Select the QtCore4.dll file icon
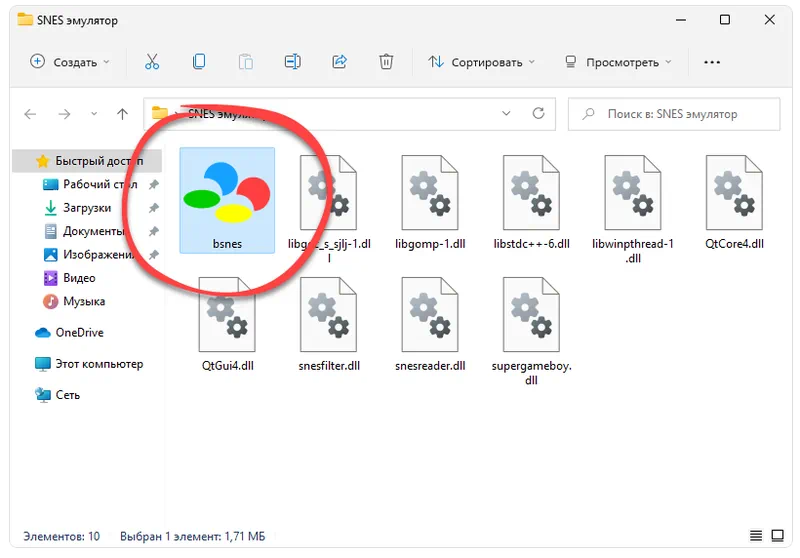The height and width of the screenshot is (558, 800). [x=734, y=192]
